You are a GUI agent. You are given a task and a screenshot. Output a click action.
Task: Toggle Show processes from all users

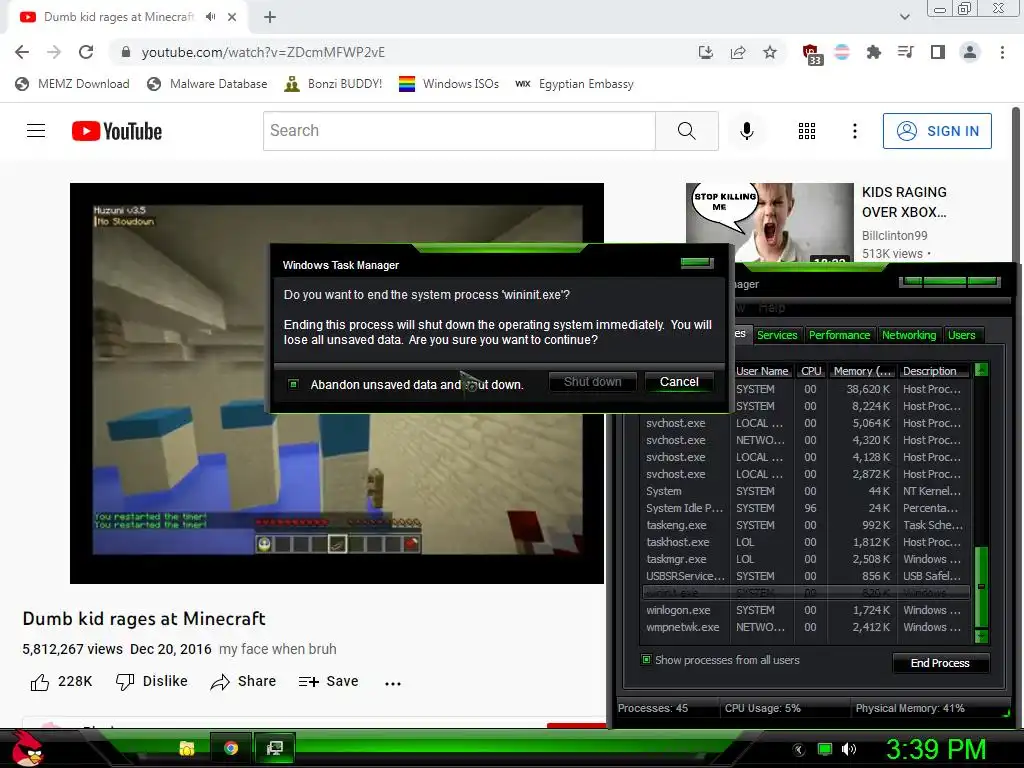(646, 660)
